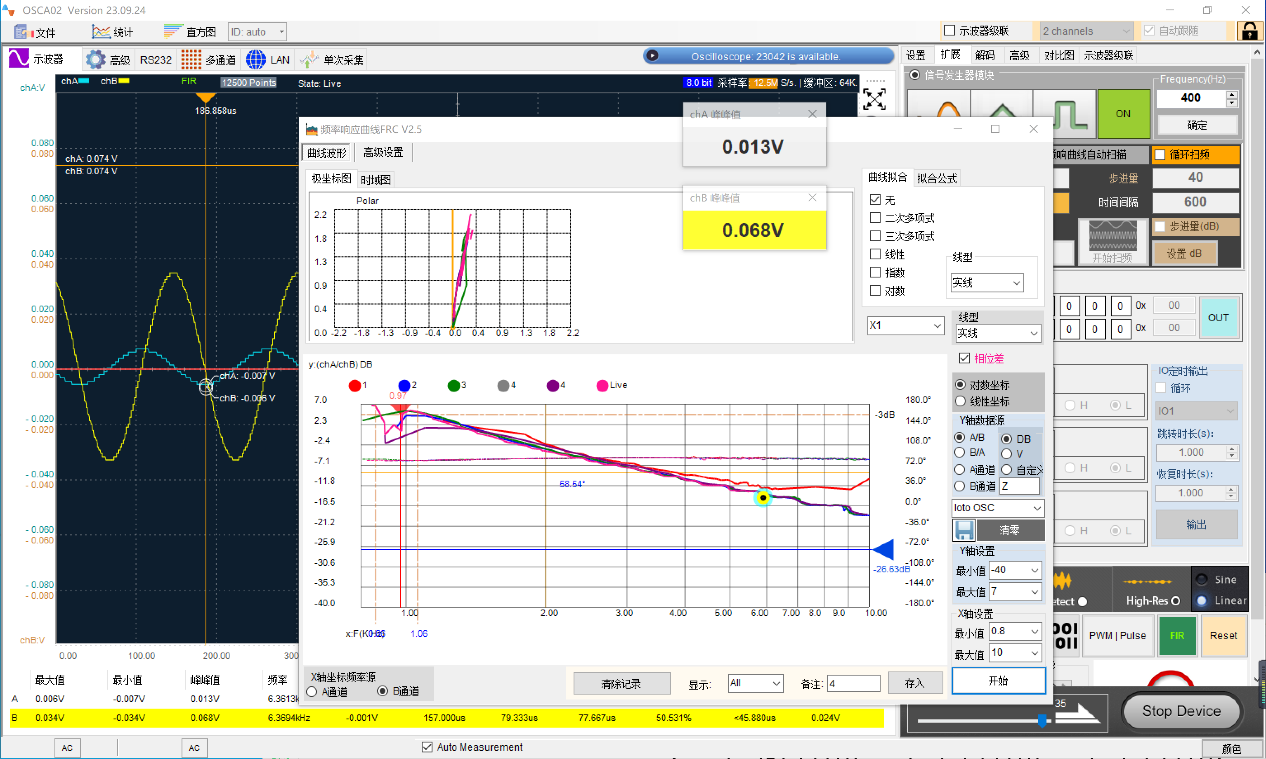Check the 线性 fitting checkbox

coord(876,254)
